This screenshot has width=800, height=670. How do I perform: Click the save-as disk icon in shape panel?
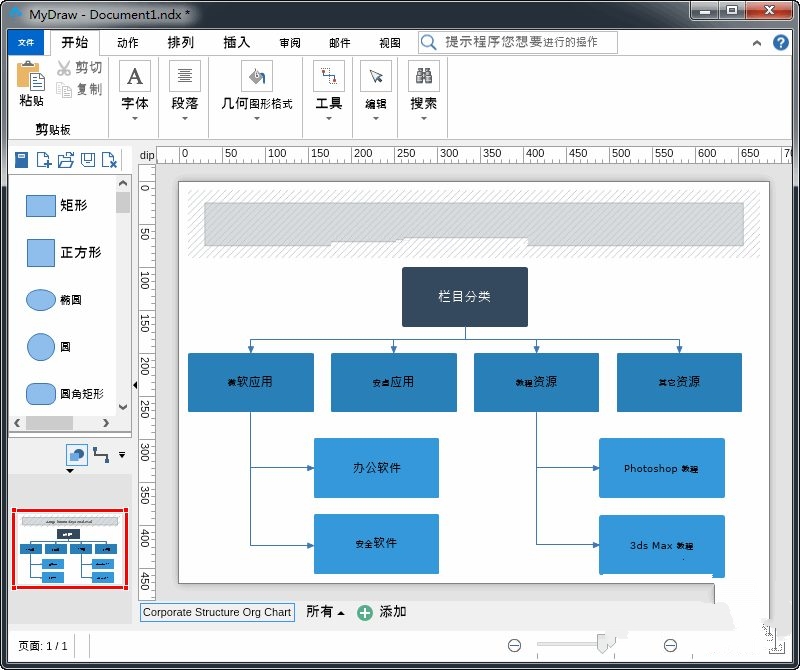[x=88, y=160]
